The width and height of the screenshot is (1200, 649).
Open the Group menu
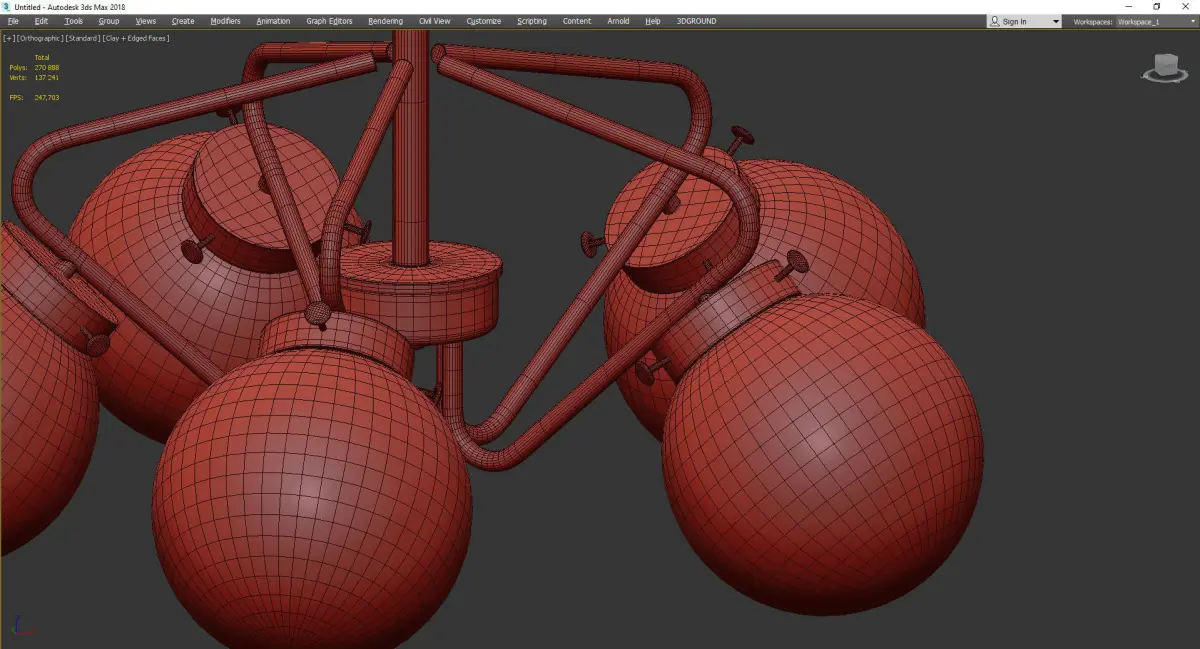click(108, 21)
